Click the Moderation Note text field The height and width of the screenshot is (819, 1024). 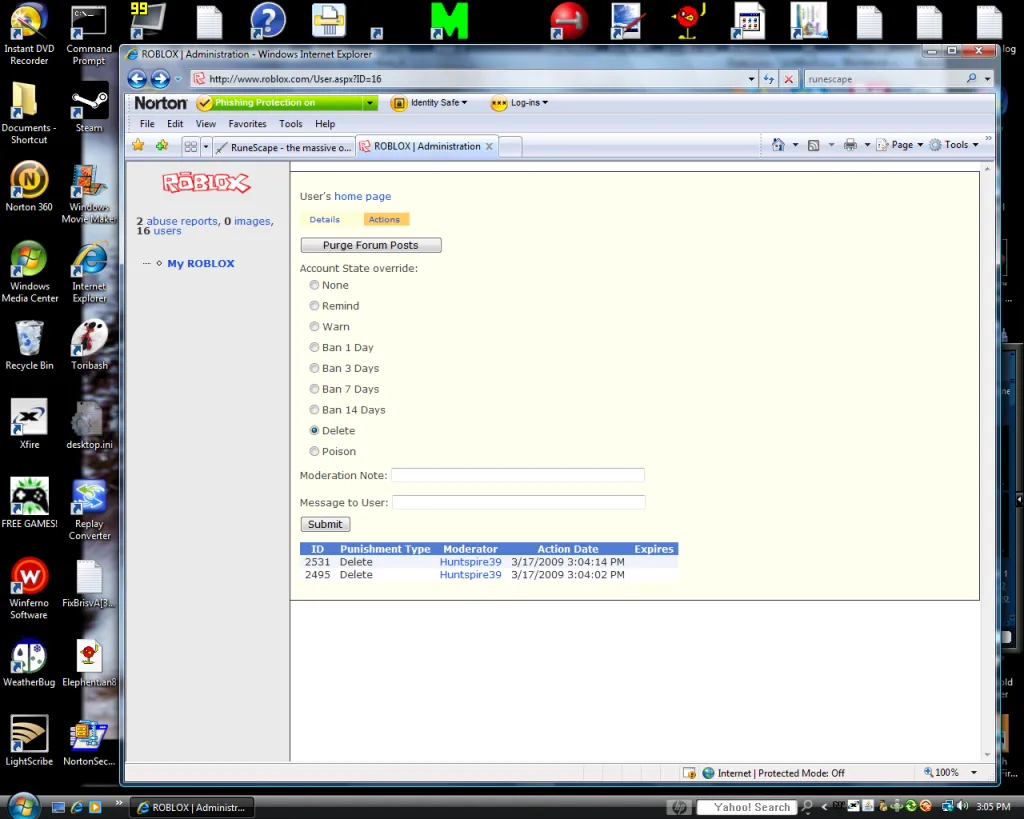pyautogui.click(x=517, y=476)
